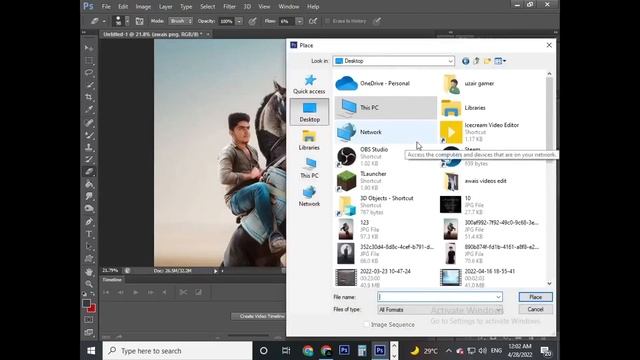Create a new folder in Place dialog
Image resolution: width=640 pixels, height=360 pixels.
(487, 61)
